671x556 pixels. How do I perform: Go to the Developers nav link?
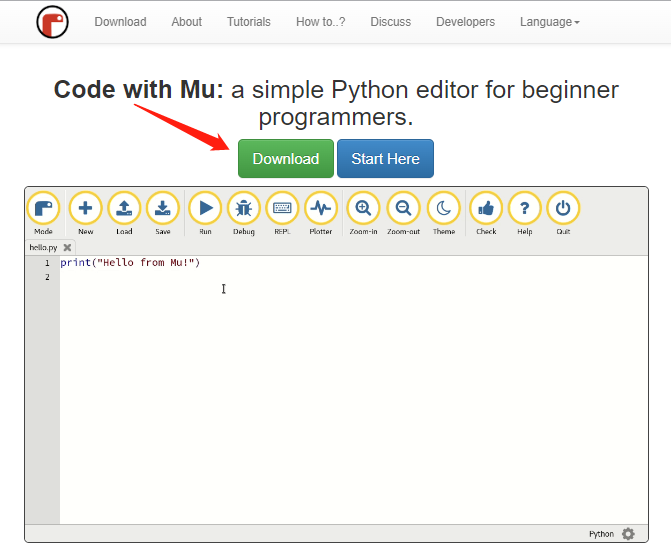point(465,22)
